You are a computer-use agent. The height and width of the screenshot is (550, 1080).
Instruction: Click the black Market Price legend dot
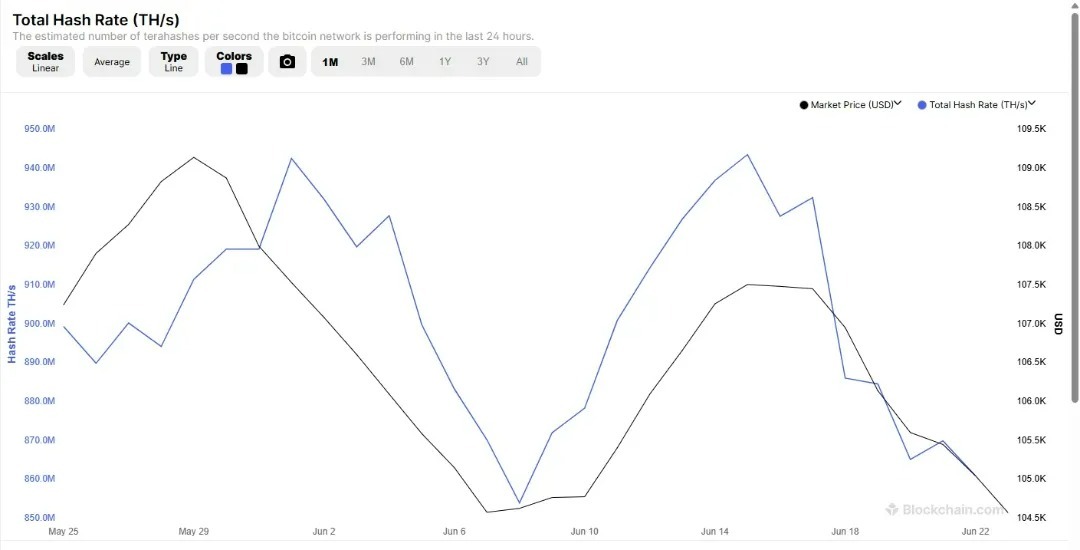(804, 105)
